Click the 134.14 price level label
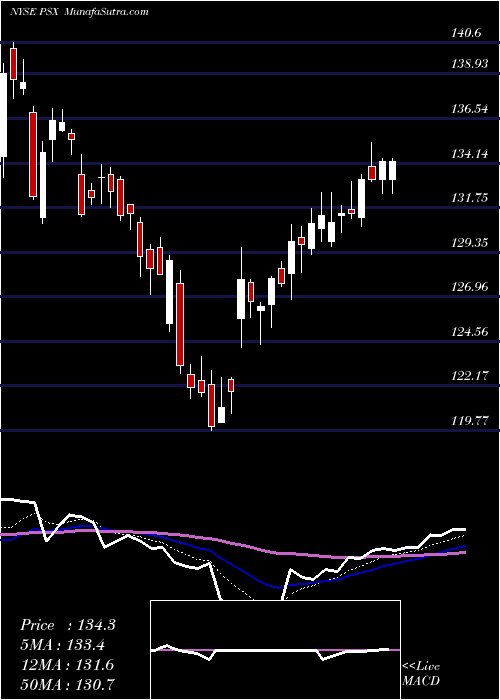The width and height of the screenshot is (500, 700). pyautogui.click(x=470, y=154)
